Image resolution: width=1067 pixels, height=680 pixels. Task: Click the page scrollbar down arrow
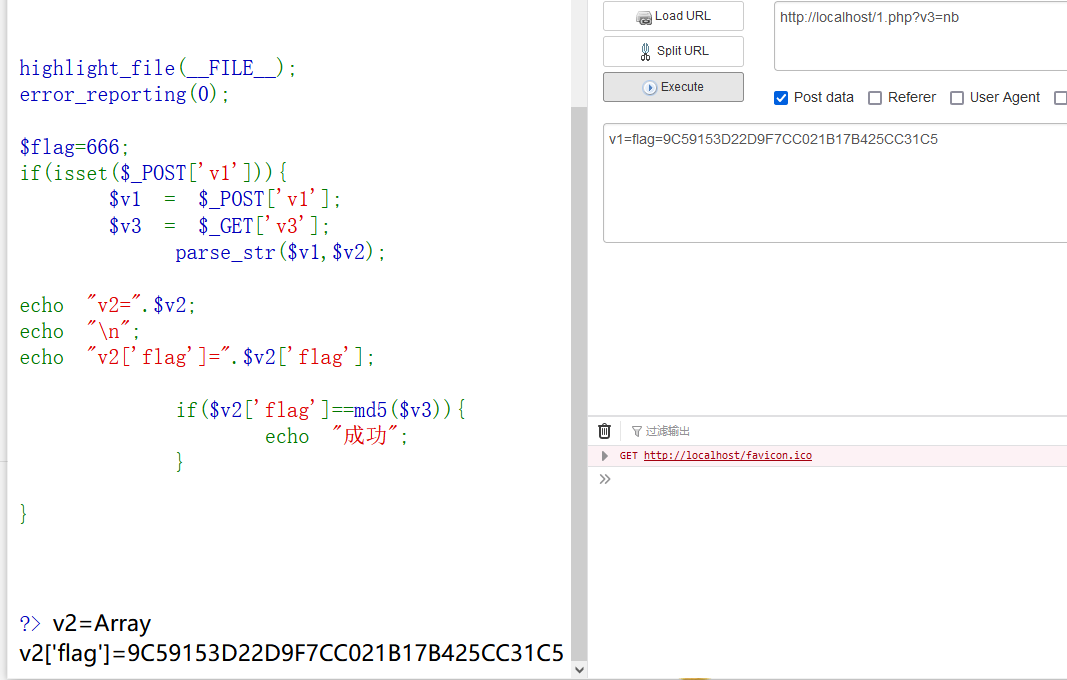579,670
